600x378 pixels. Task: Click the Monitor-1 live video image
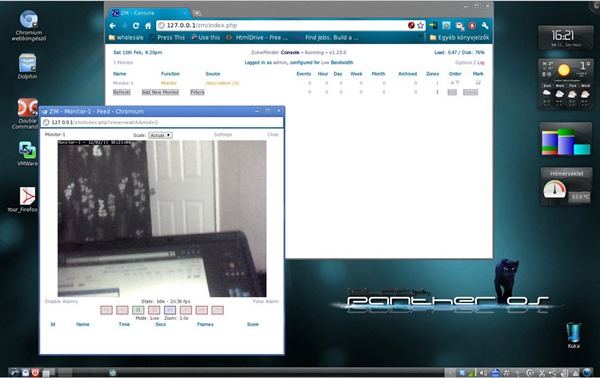pyautogui.click(x=162, y=218)
